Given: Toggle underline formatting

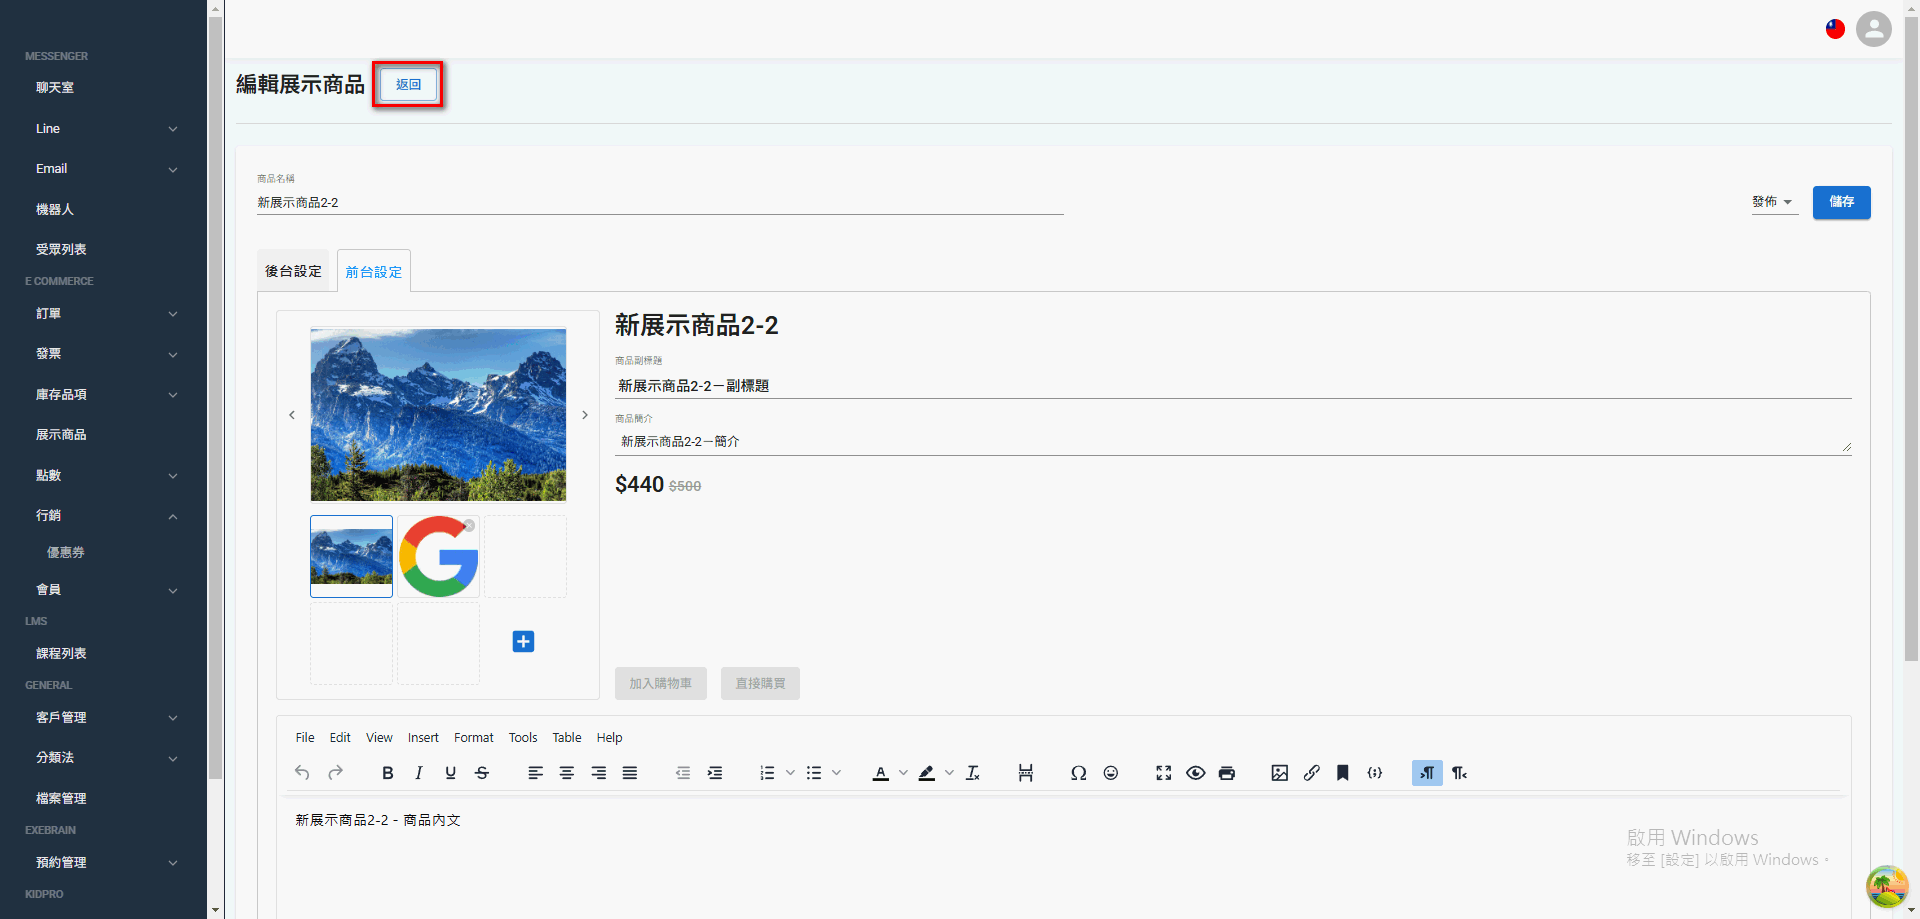Looking at the screenshot, I should (451, 773).
